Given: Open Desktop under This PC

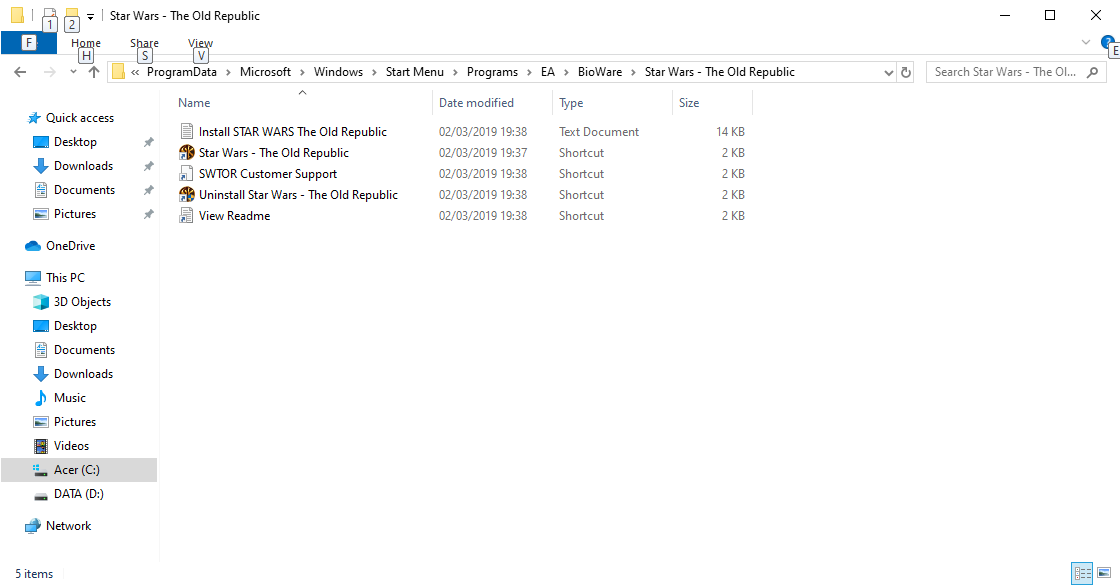Looking at the screenshot, I should 75,326.
